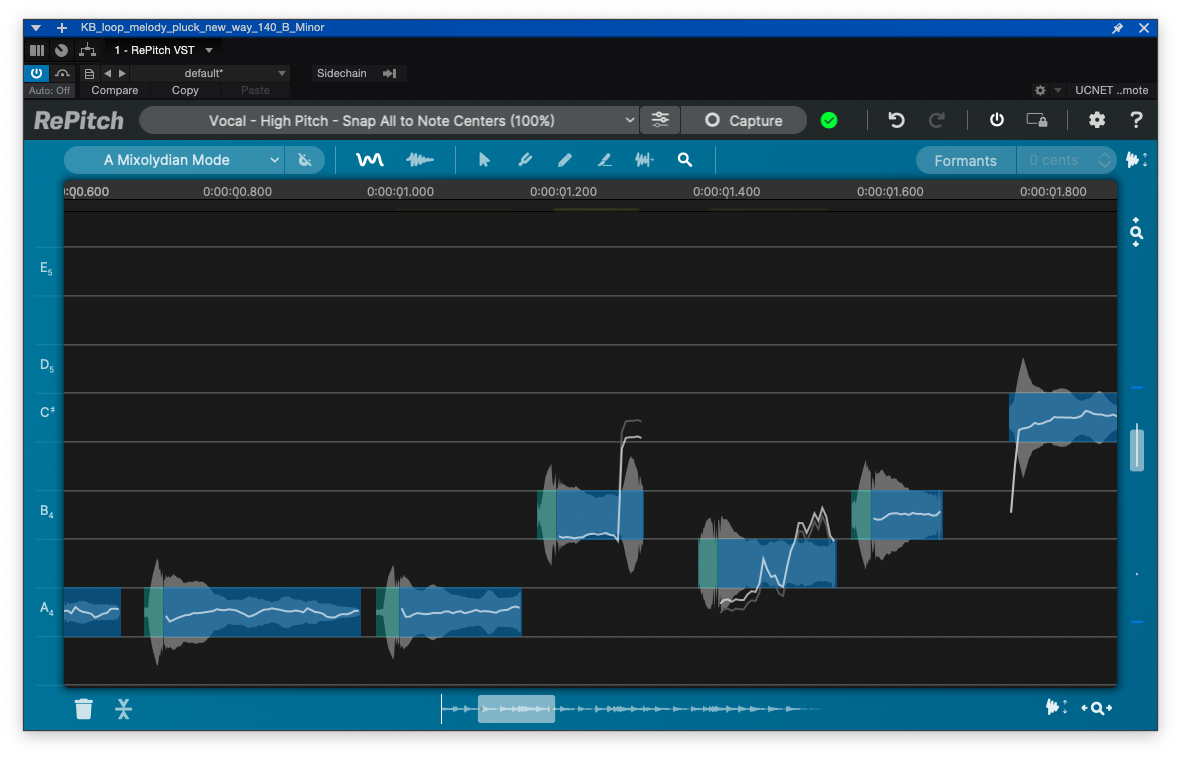
Task: Select the previous preset arrow
Action: (107, 73)
